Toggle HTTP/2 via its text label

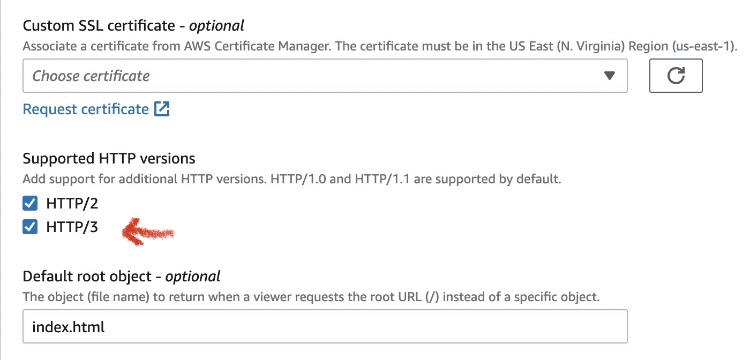(x=72, y=204)
